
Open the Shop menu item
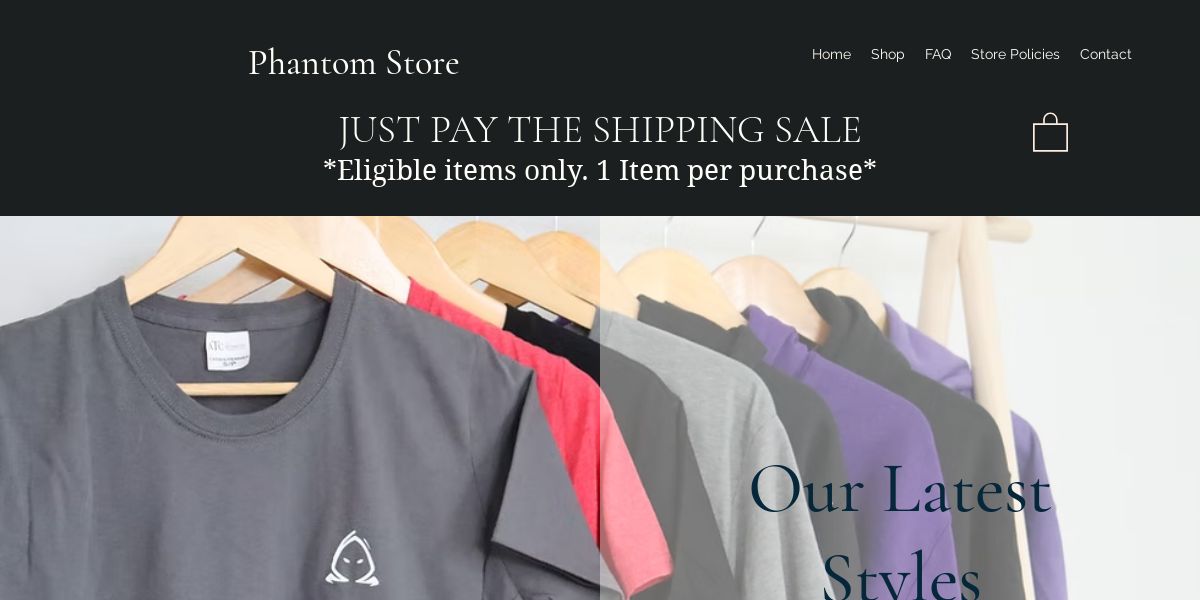tap(887, 54)
